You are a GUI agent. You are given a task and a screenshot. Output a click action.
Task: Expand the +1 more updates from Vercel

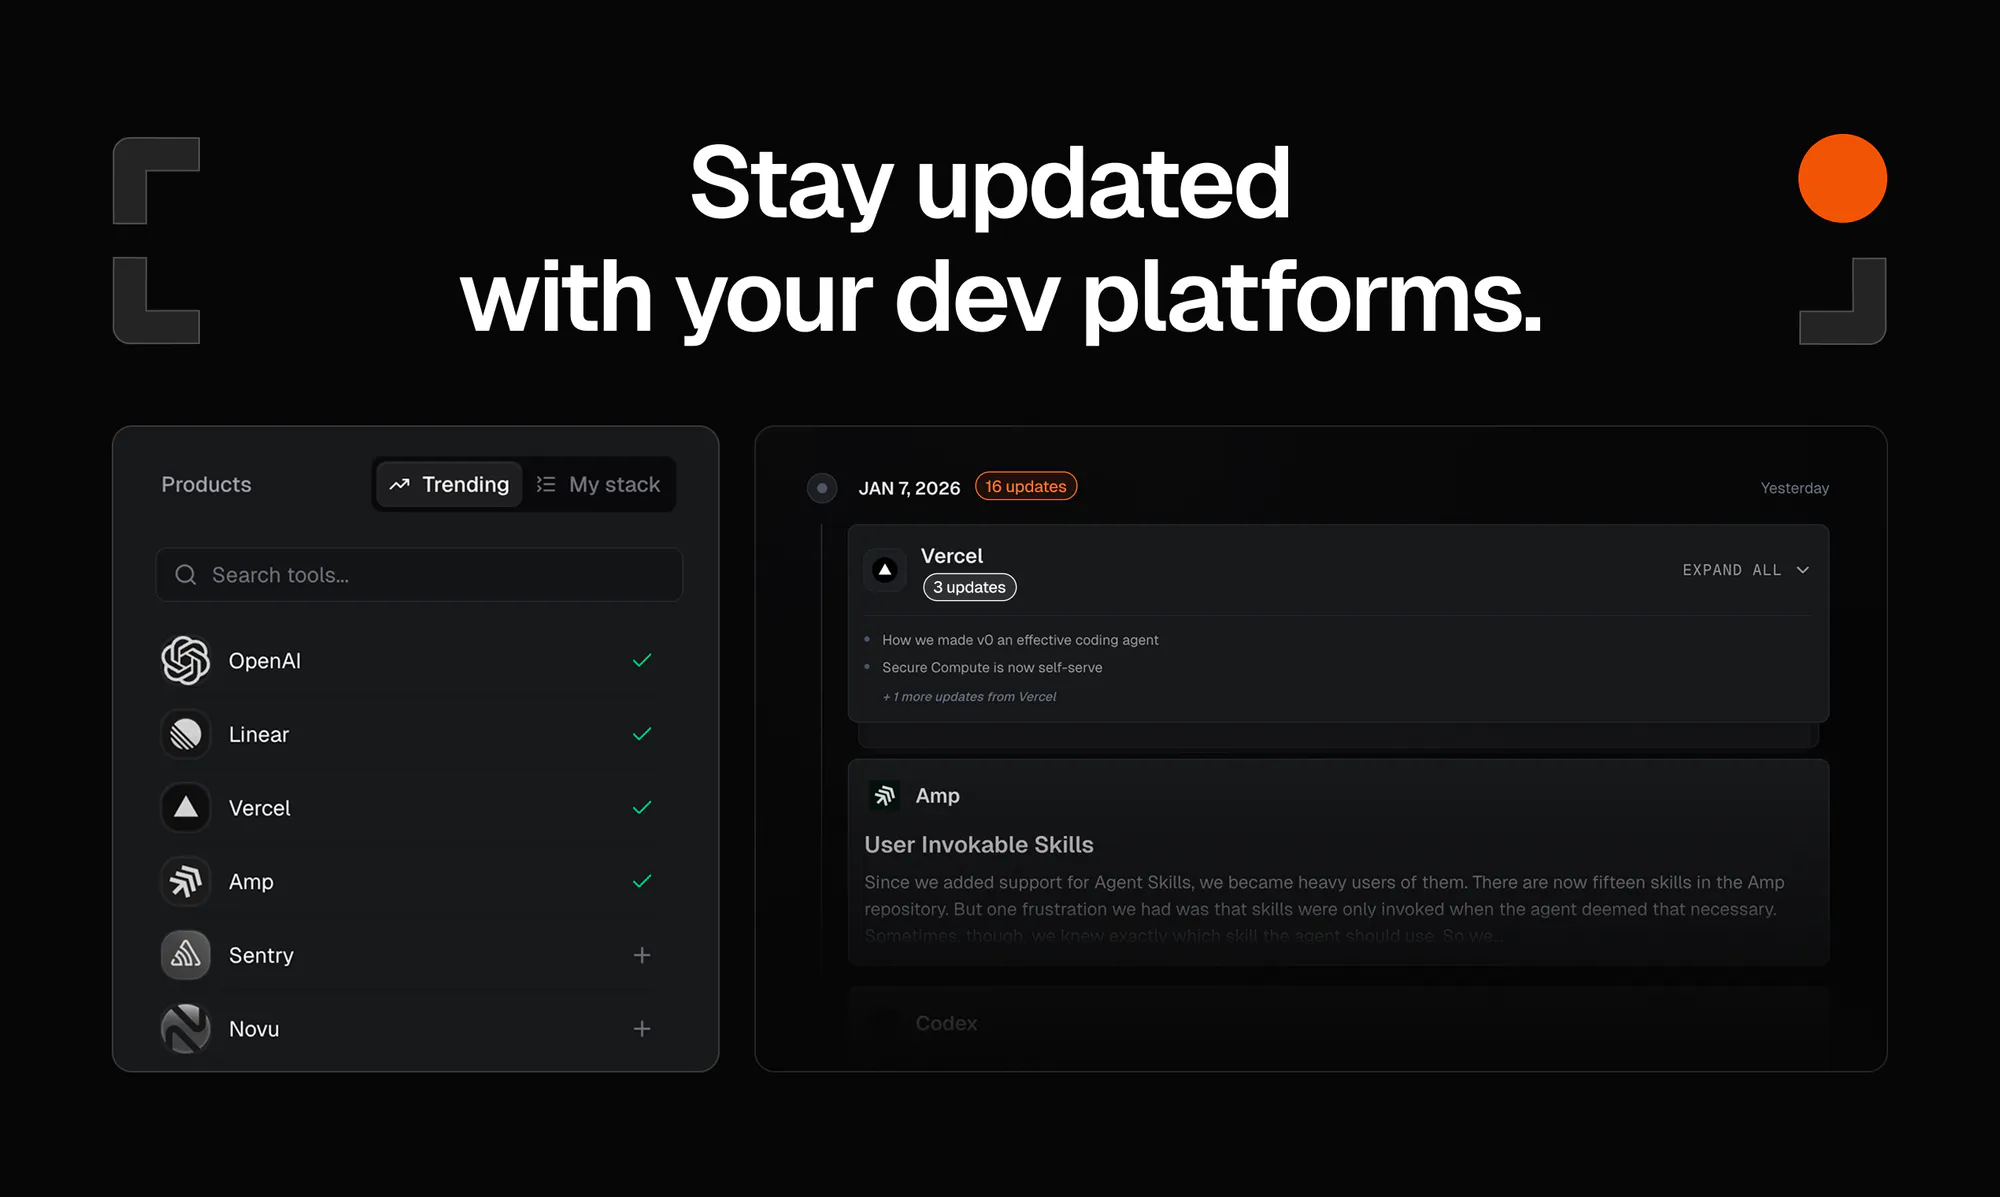point(969,696)
